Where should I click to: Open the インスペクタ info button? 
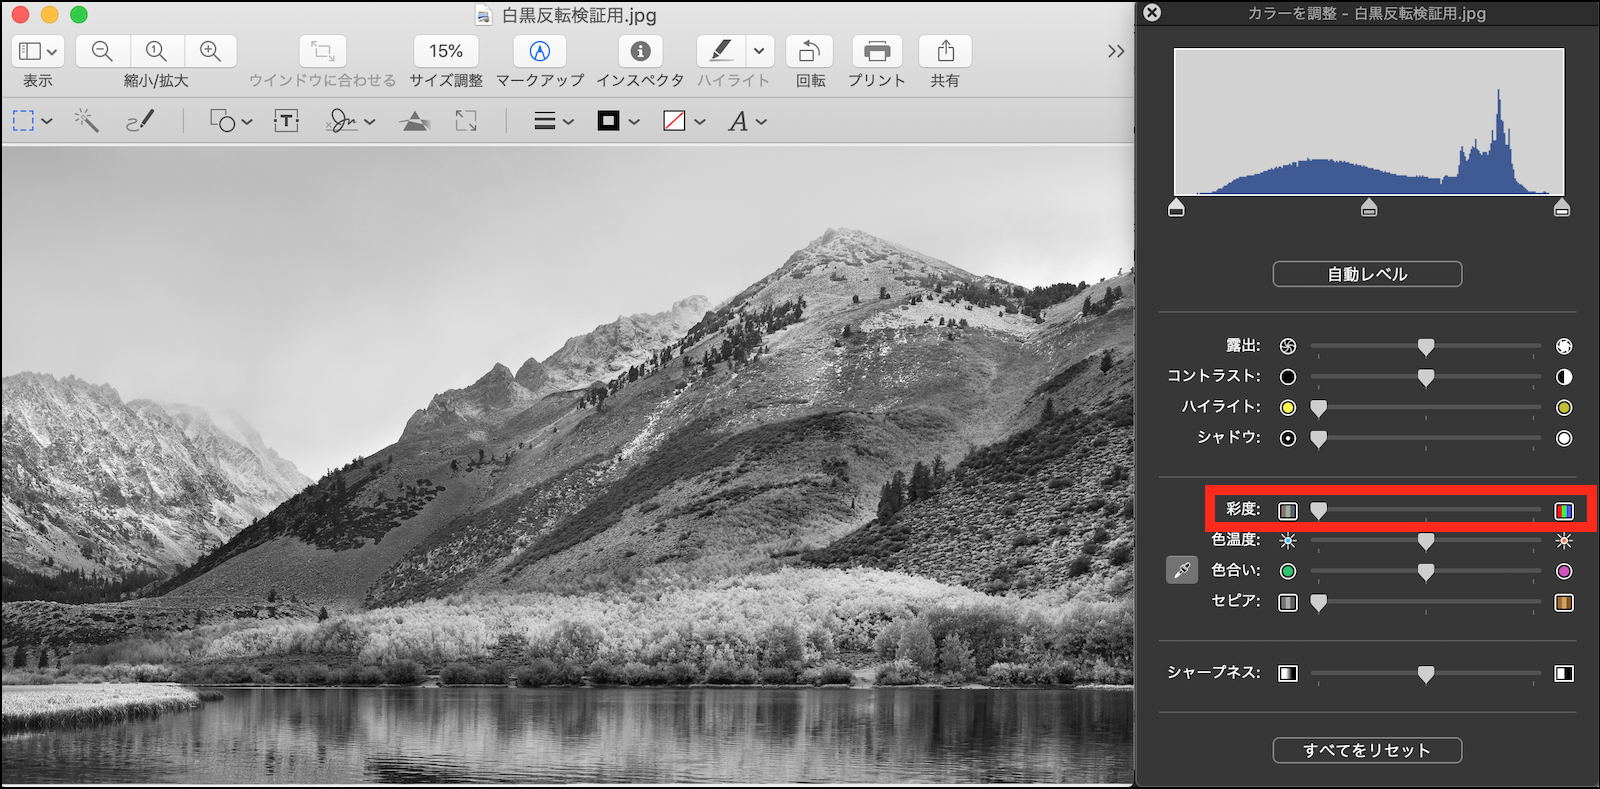pos(640,51)
